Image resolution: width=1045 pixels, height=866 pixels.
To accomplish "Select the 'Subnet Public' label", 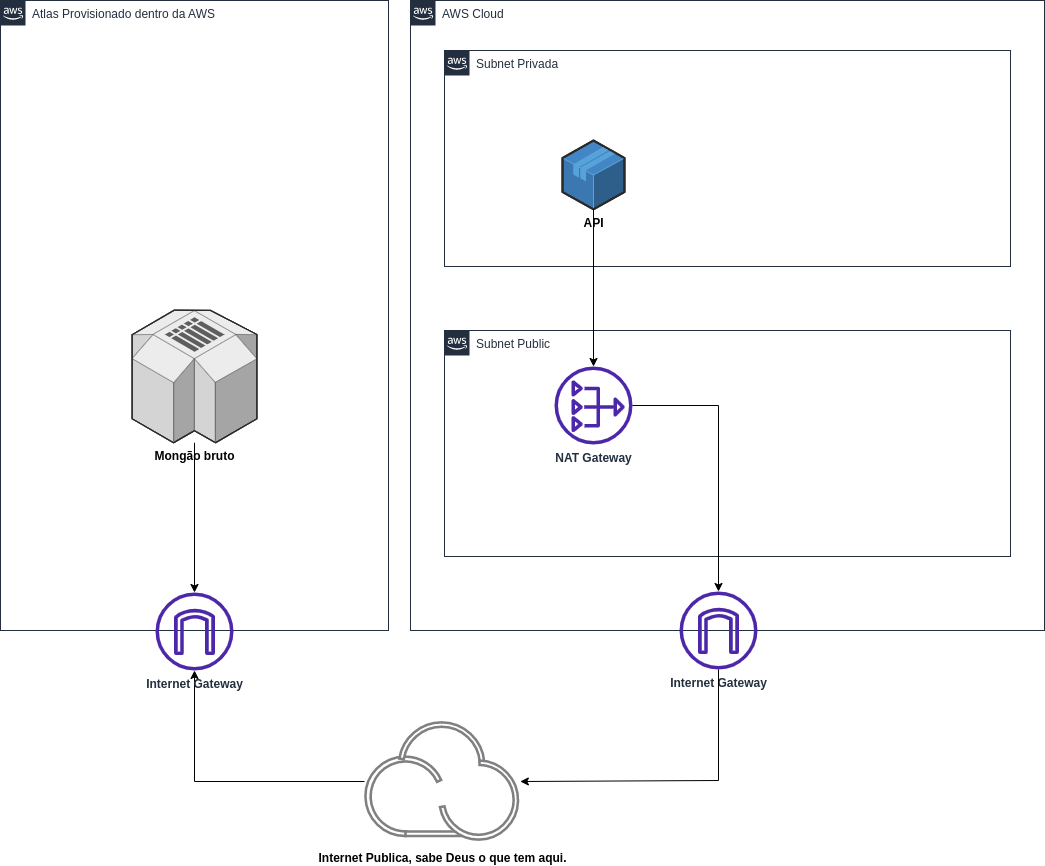I will (512, 344).
